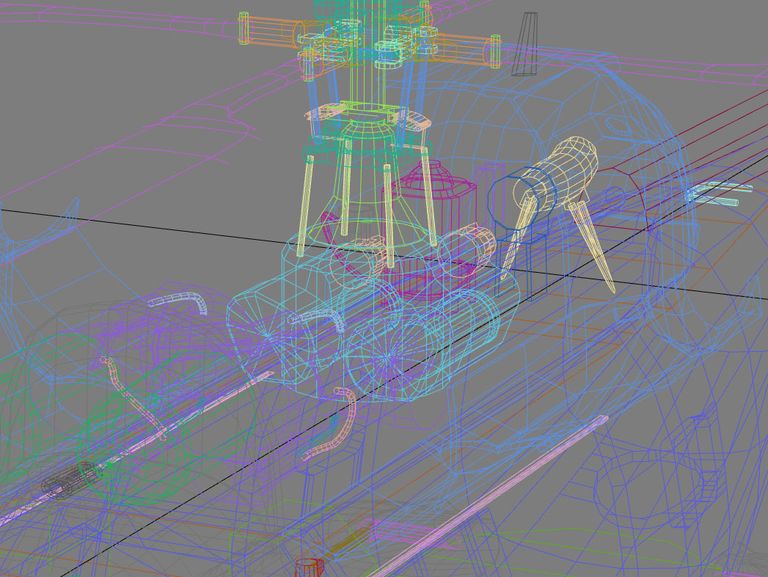
Task: Click the cyan bracket at far right edge
Action: (718, 195)
